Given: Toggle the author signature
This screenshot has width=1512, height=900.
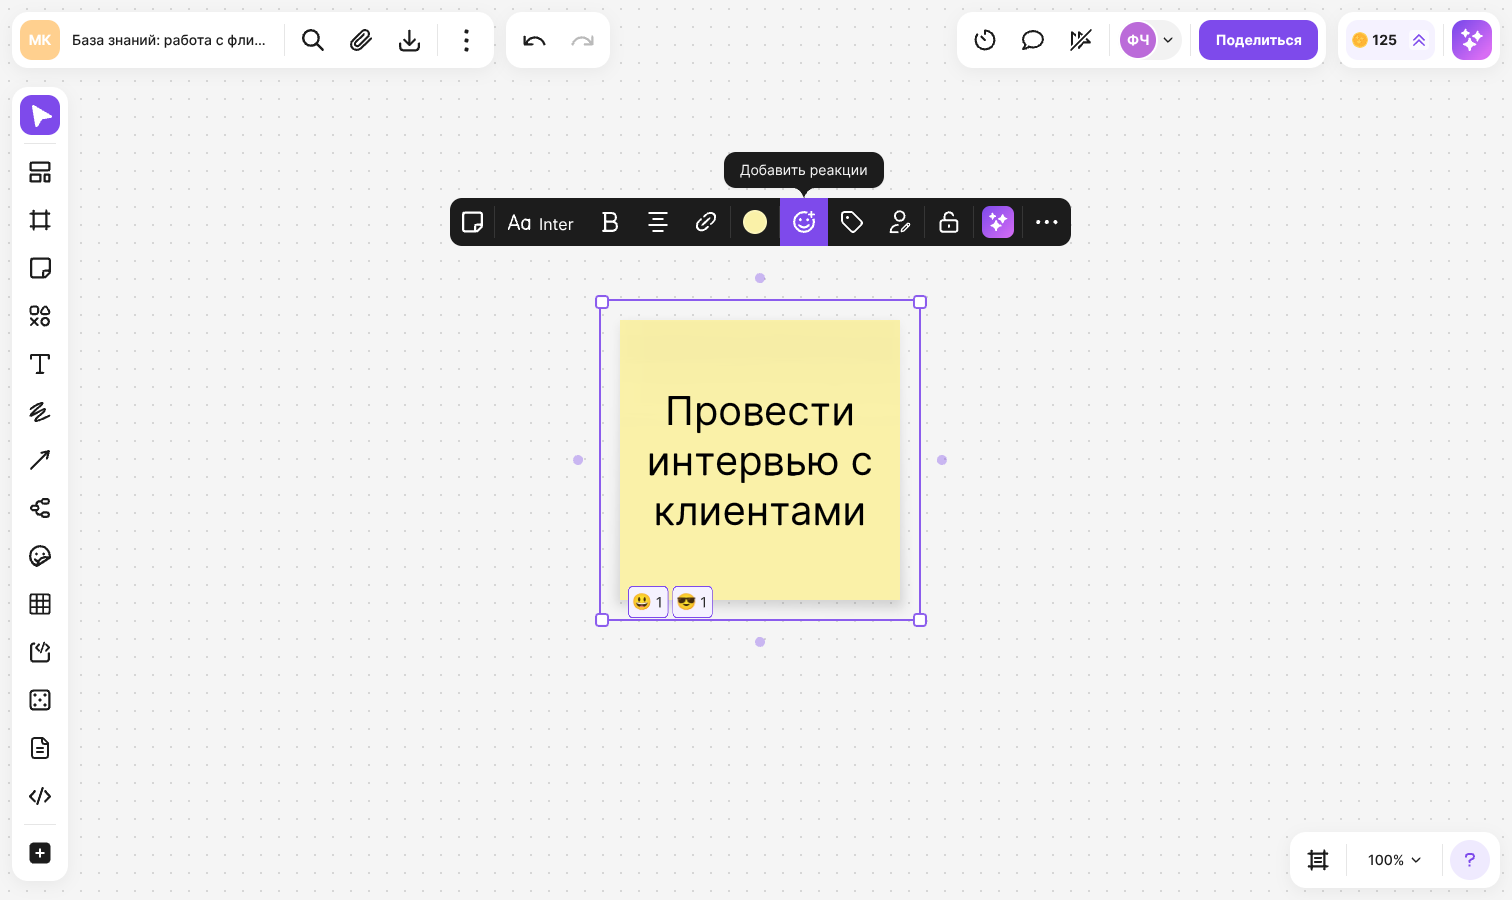Looking at the screenshot, I should pyautogui.click(x=900, y=222).
